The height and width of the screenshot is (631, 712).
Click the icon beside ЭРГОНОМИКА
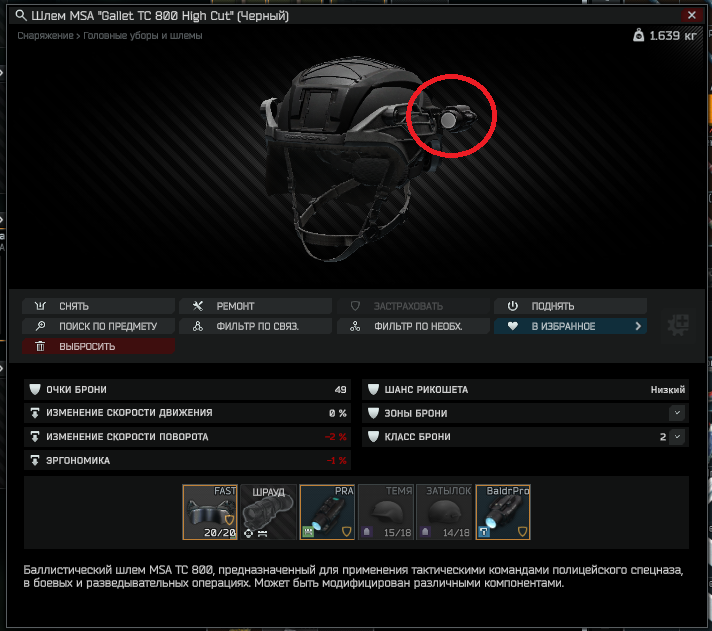[35, 460]
